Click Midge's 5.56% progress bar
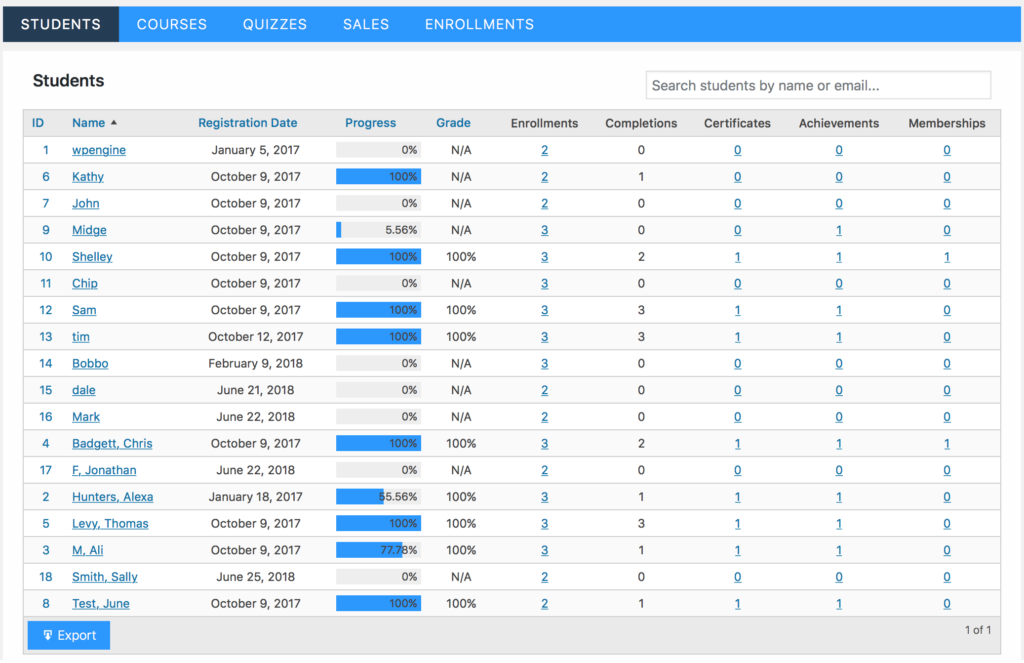The width and height of the screenshot is (1024, 663). [x=378, y=230]
